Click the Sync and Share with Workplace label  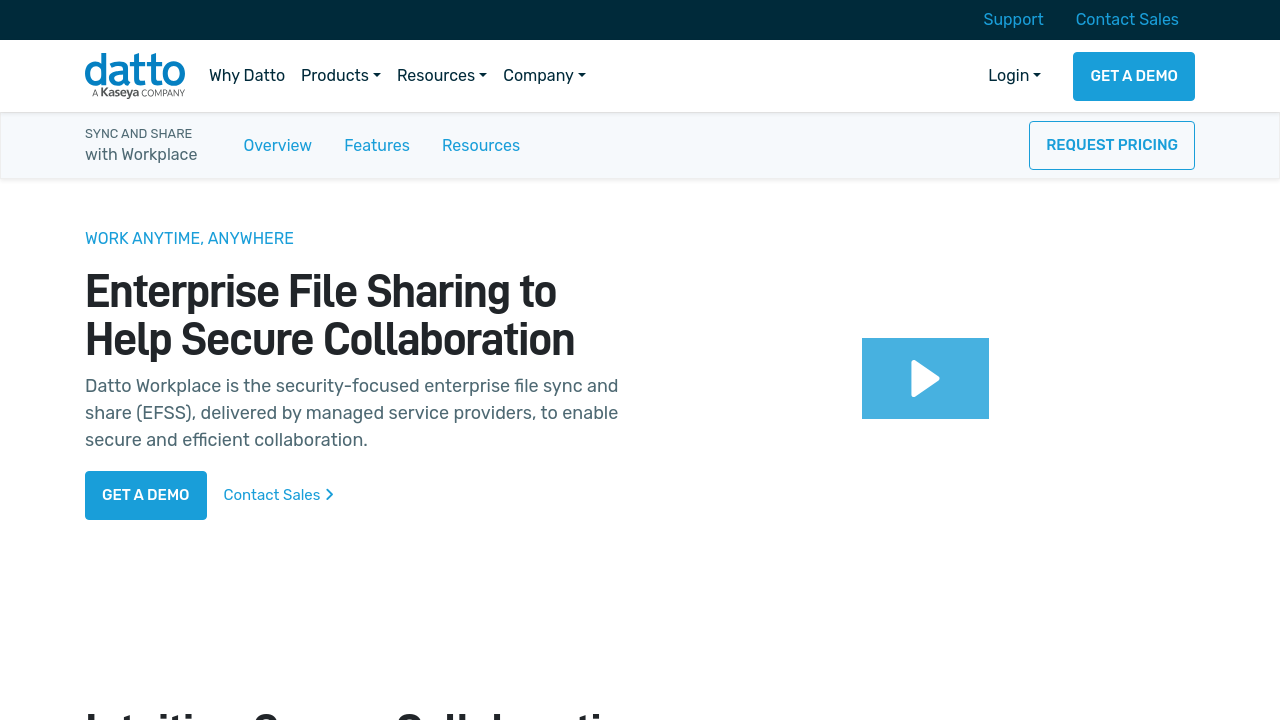(x=141, y=145)
